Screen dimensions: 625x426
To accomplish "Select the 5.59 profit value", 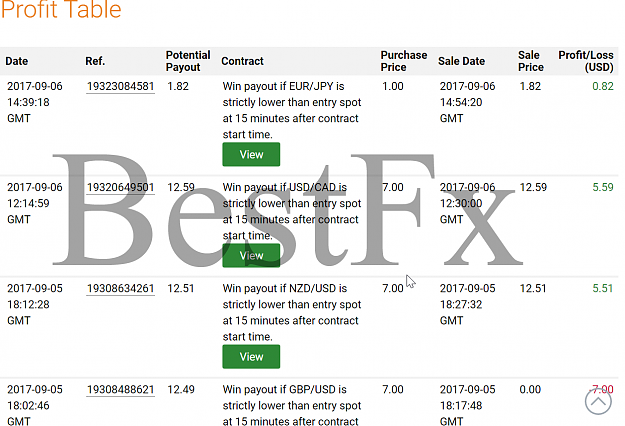I will (x=603, y=187).
